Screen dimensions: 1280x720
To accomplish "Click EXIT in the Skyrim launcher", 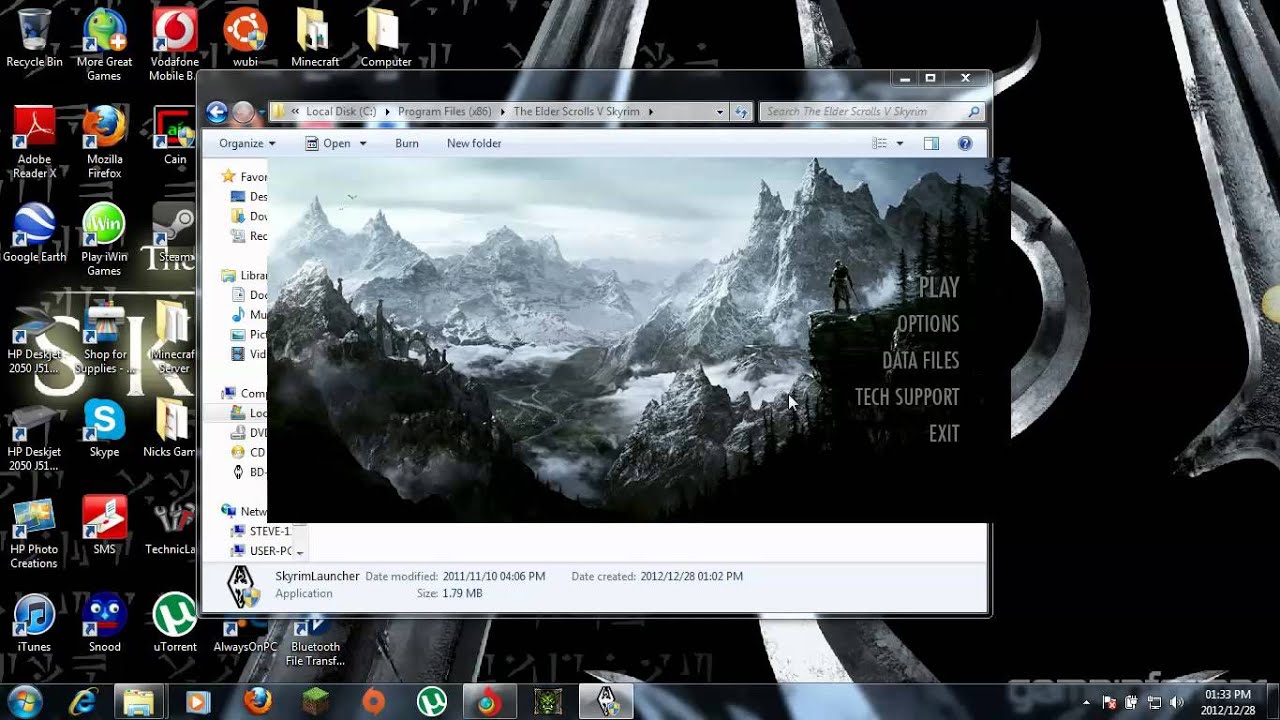I will pyautogui.click(x=944, y=434).
